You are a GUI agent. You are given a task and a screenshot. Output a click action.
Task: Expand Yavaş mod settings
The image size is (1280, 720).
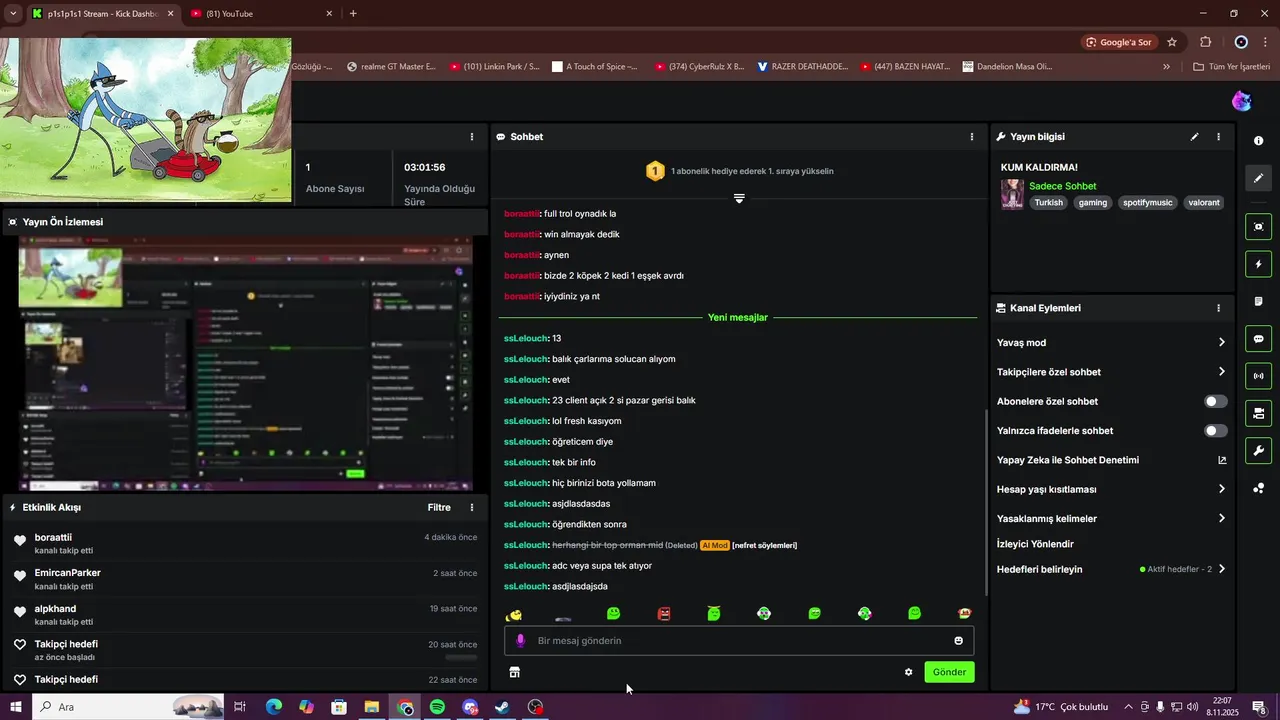click(1221, 343)
